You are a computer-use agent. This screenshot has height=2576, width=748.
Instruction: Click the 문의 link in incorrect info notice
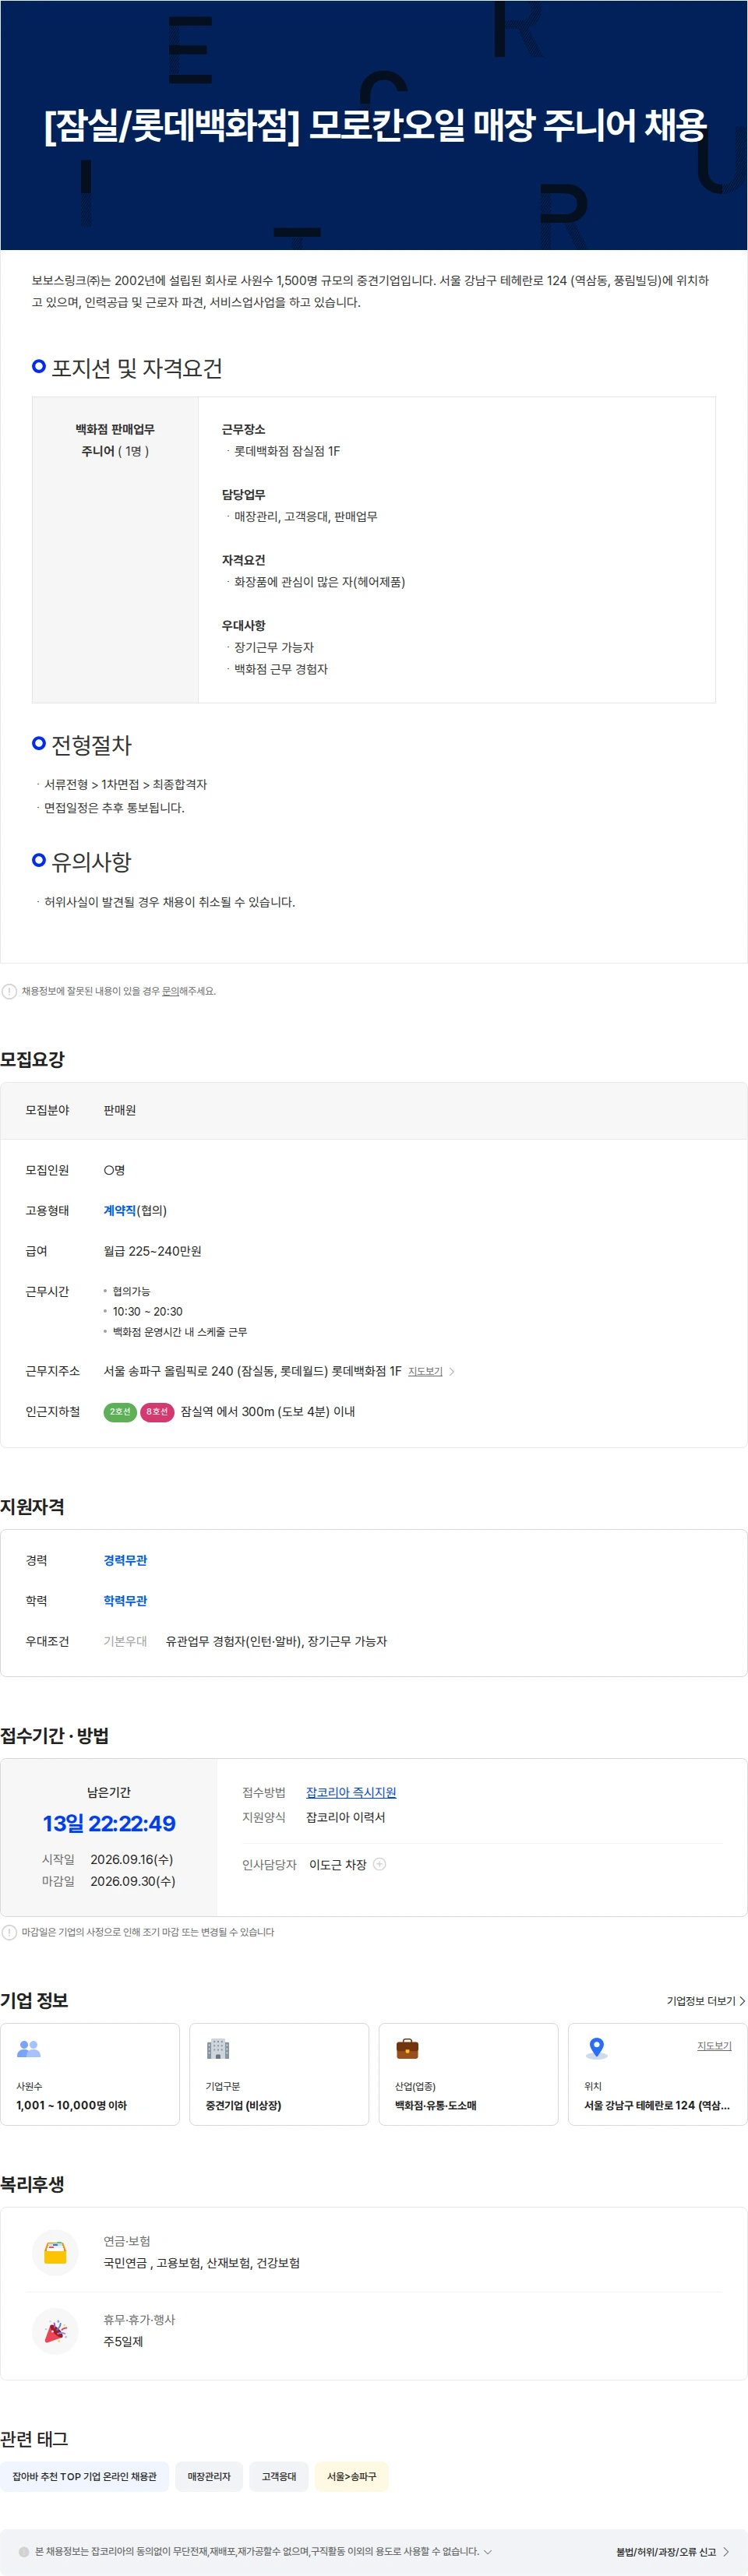(170, 991)
